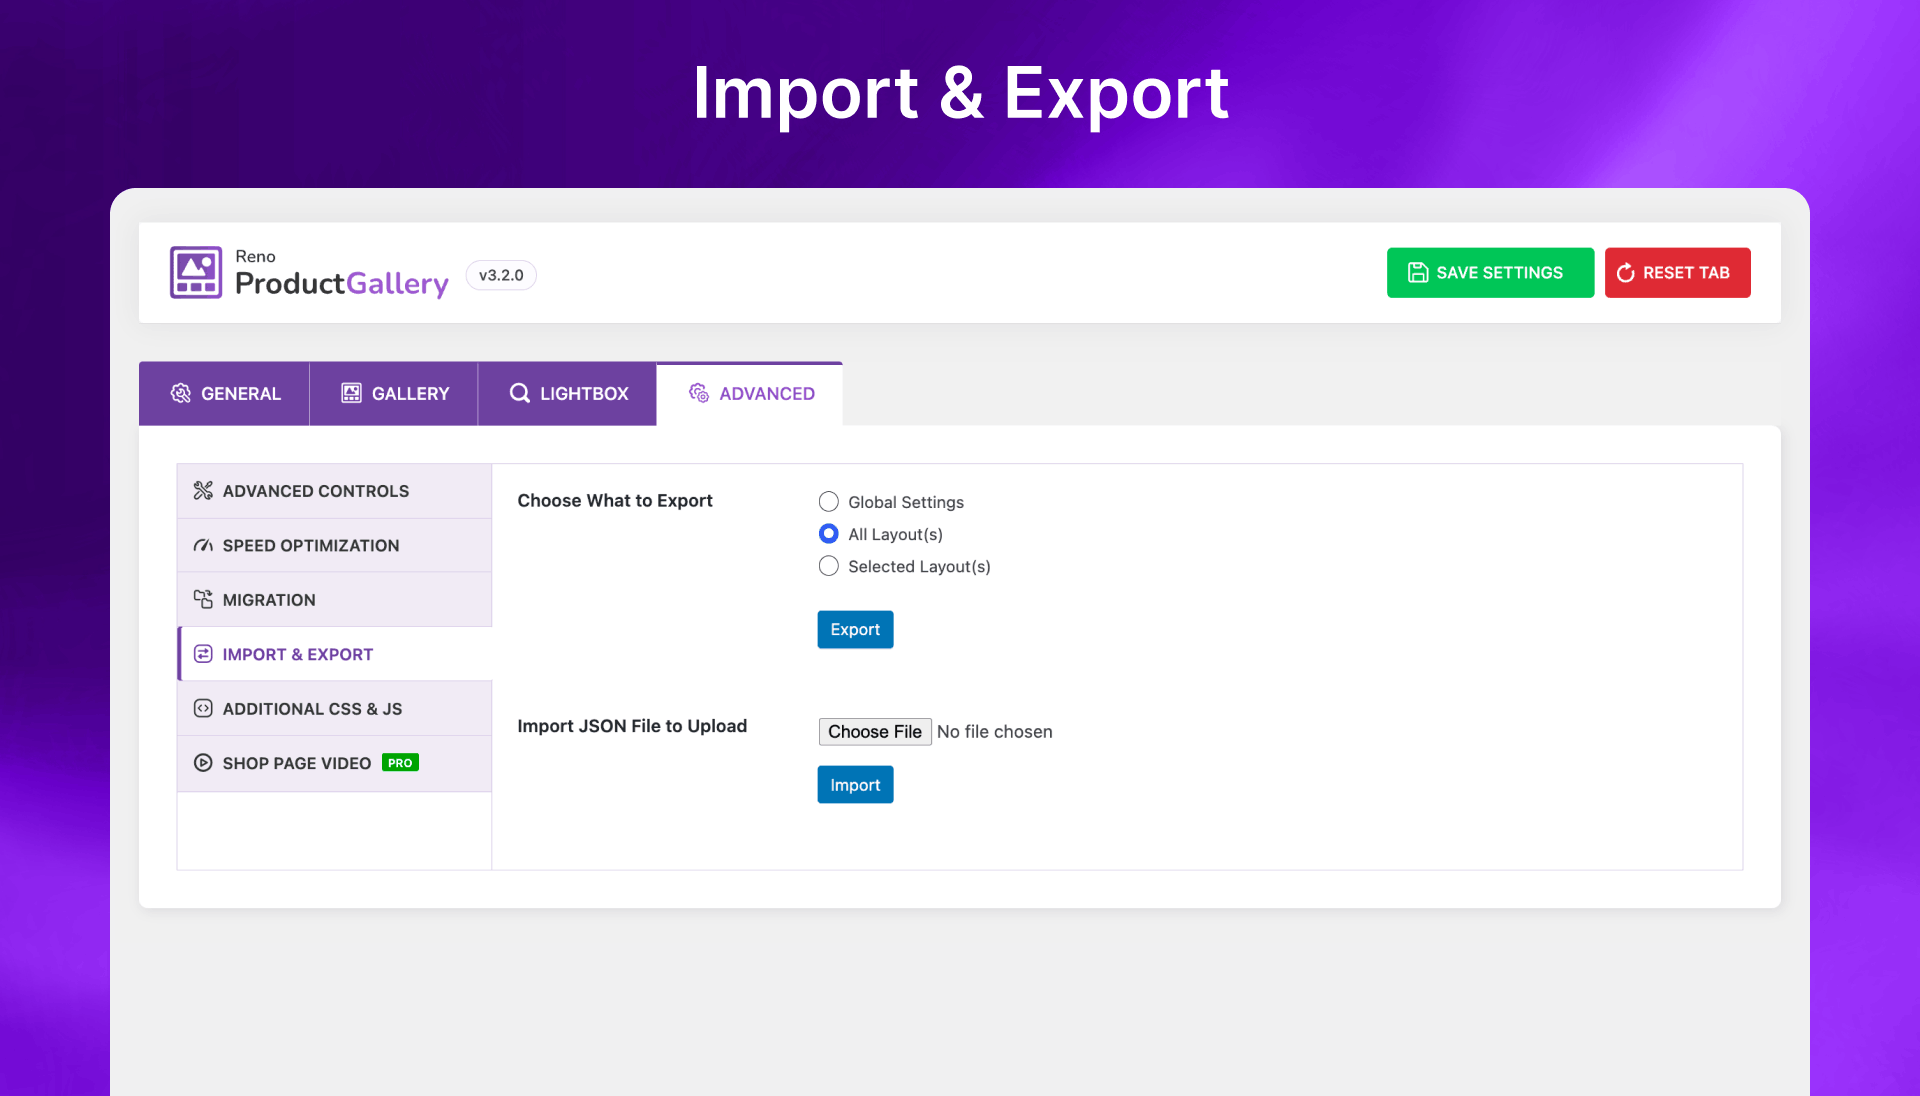Click the 'No file chosen' text
This screenshot has height=1096, width=1920.
tap(995, 732)
